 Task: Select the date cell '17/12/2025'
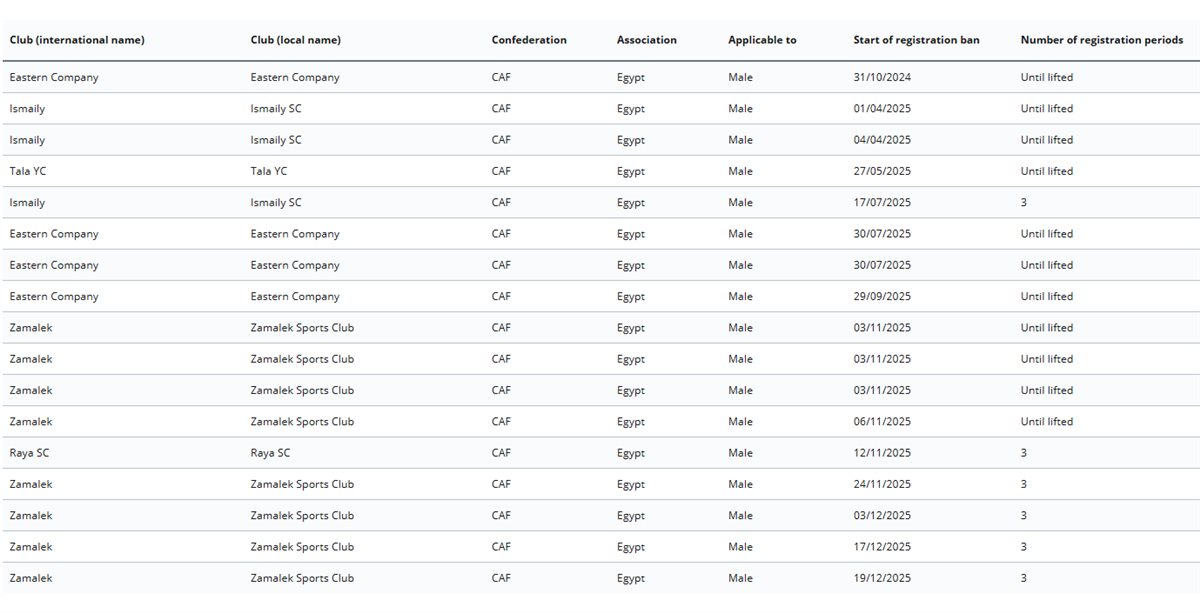[x=882, y=547]
